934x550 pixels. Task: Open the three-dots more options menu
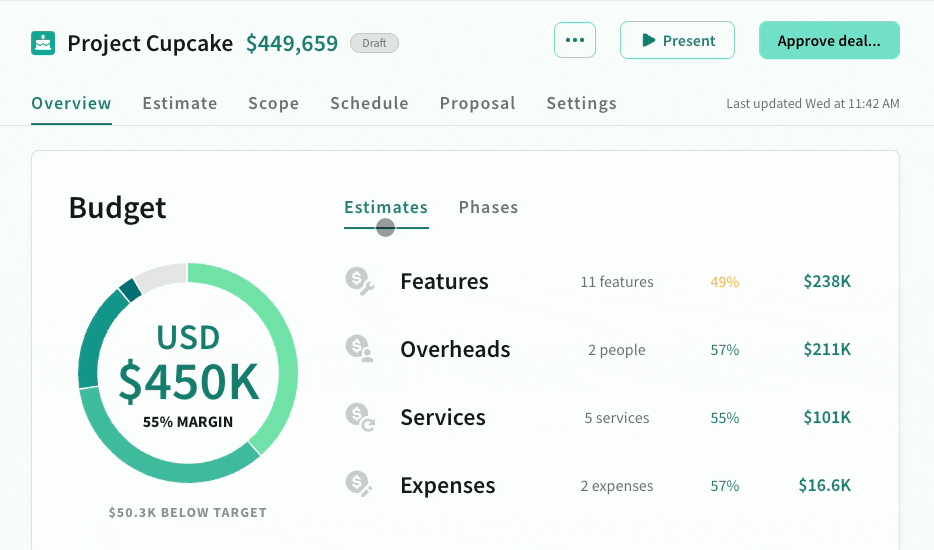click(x=575, y=41)
